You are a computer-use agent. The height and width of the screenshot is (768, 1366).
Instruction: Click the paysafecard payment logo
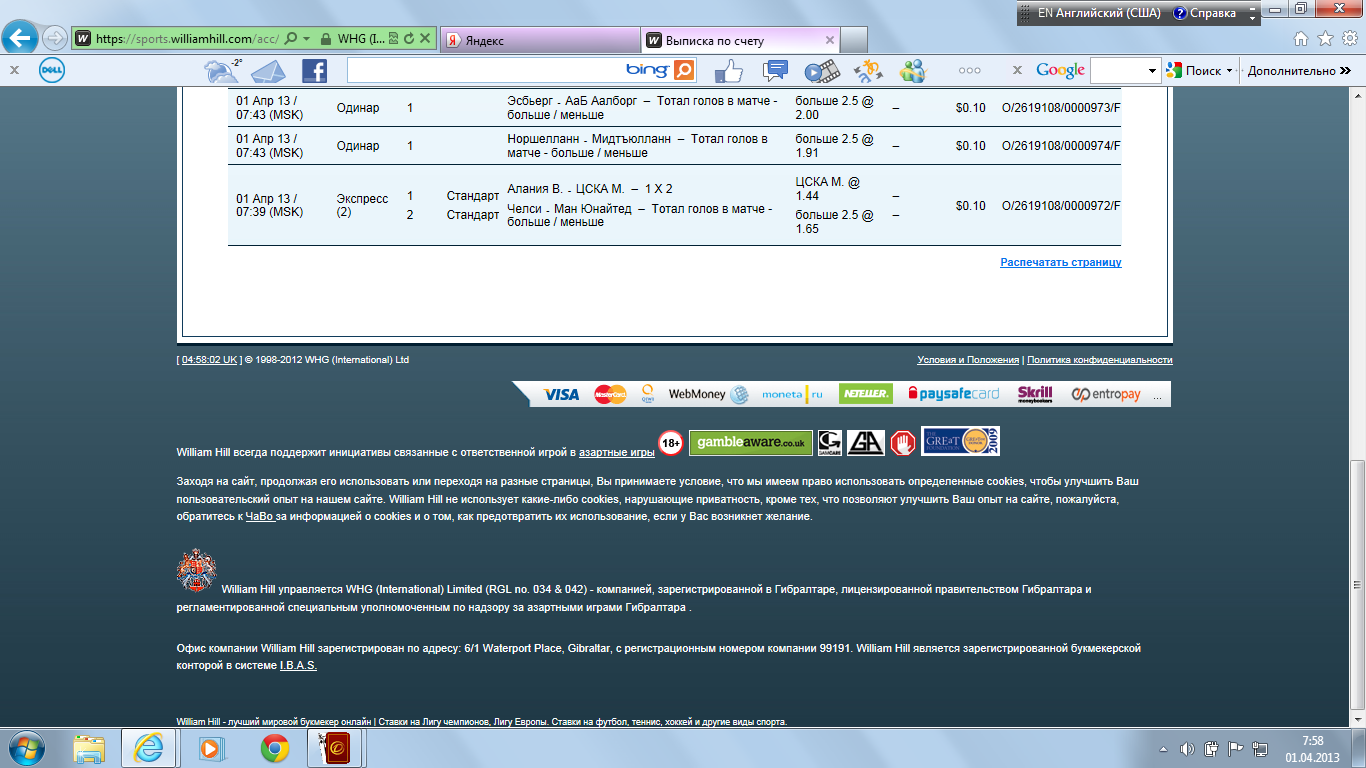tap(953, 394)
